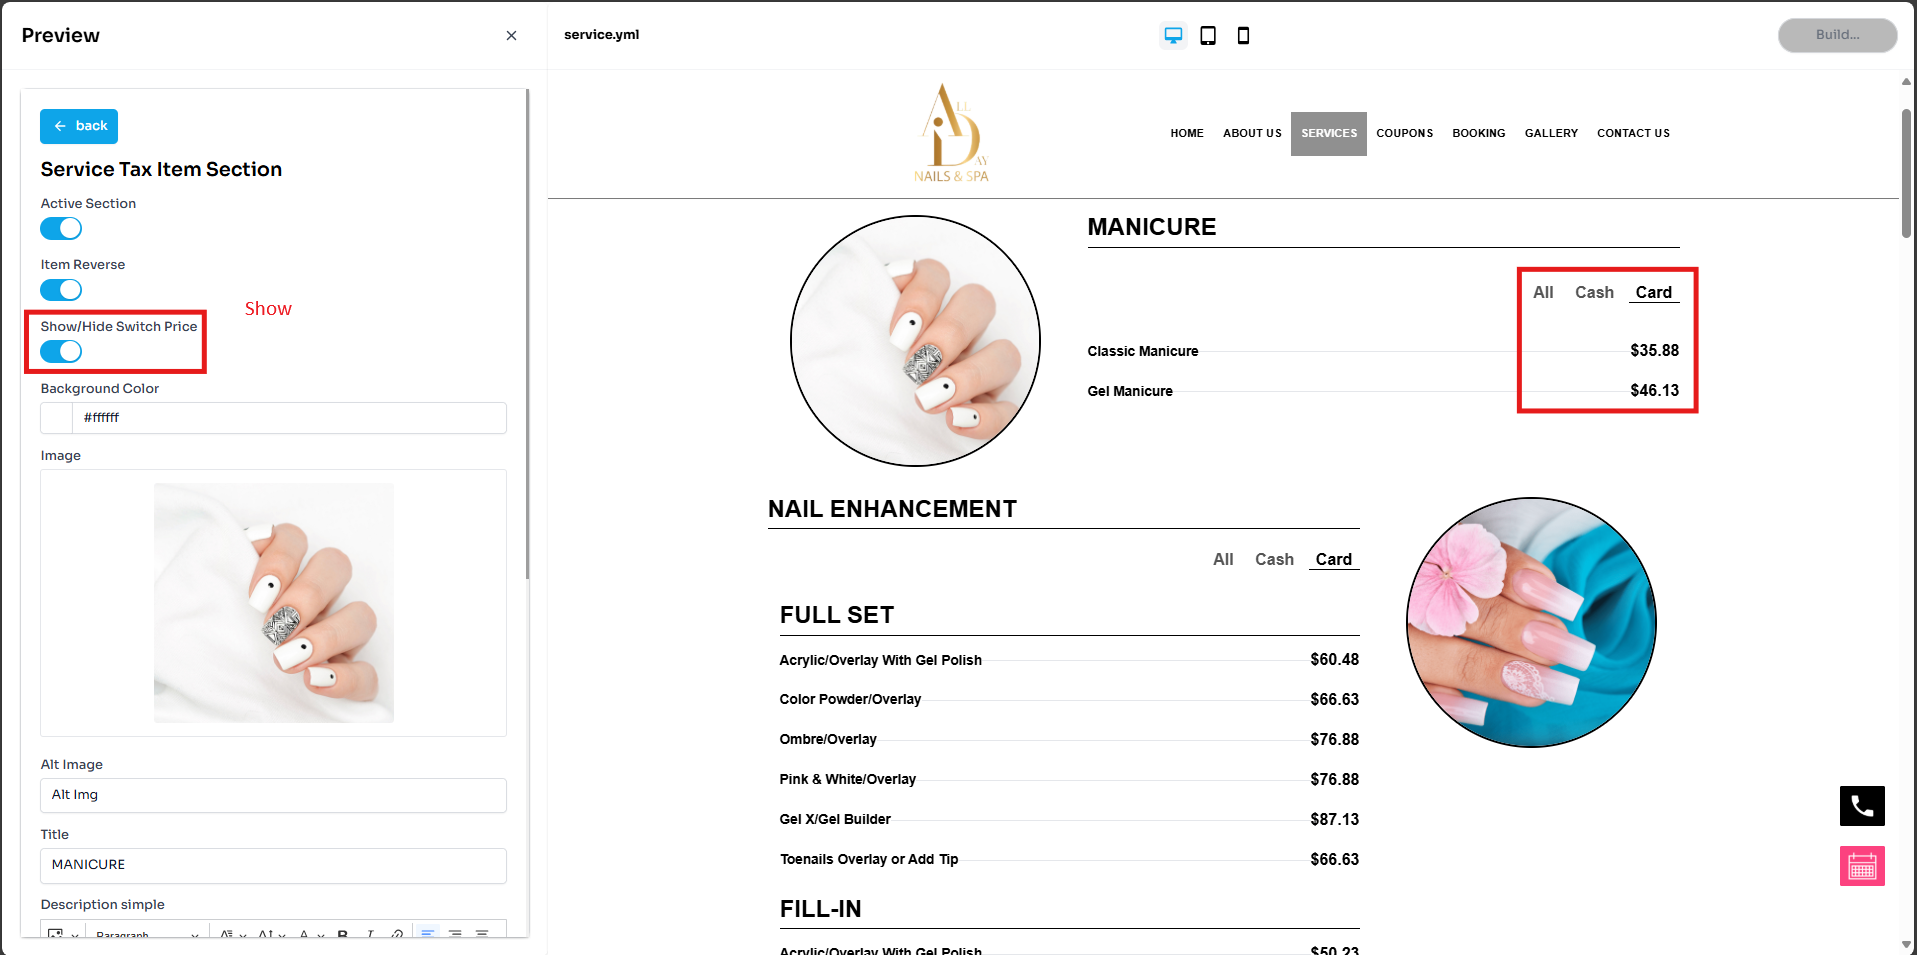This screenshot has height=955, width=1917.
Task: Switch to tablet preview mode
Action: [1208, 36]
